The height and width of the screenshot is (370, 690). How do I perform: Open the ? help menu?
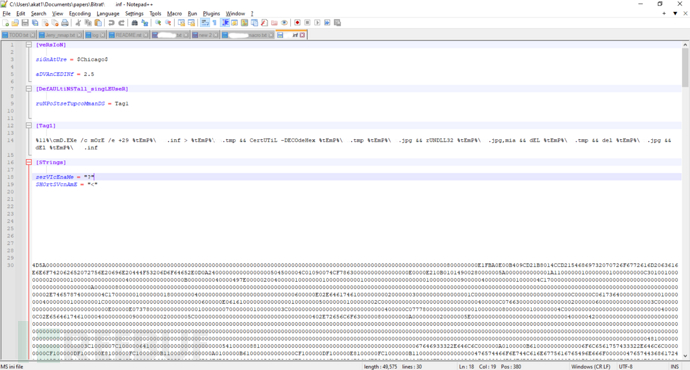click(x=252, y=14)
